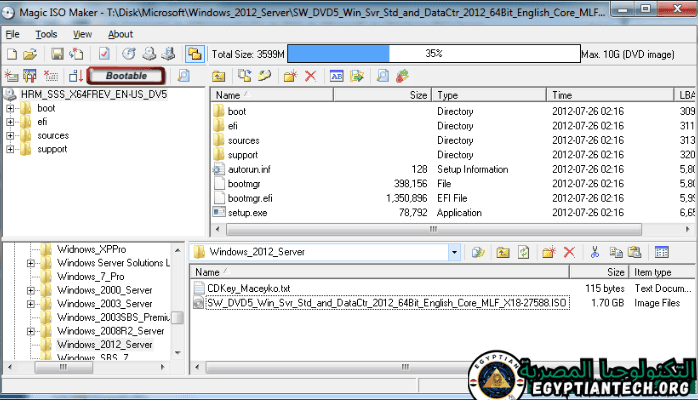Viewport: 698px width, 400px height.
Task: Expand the sources folder tree node
Action: click(10, 135)
